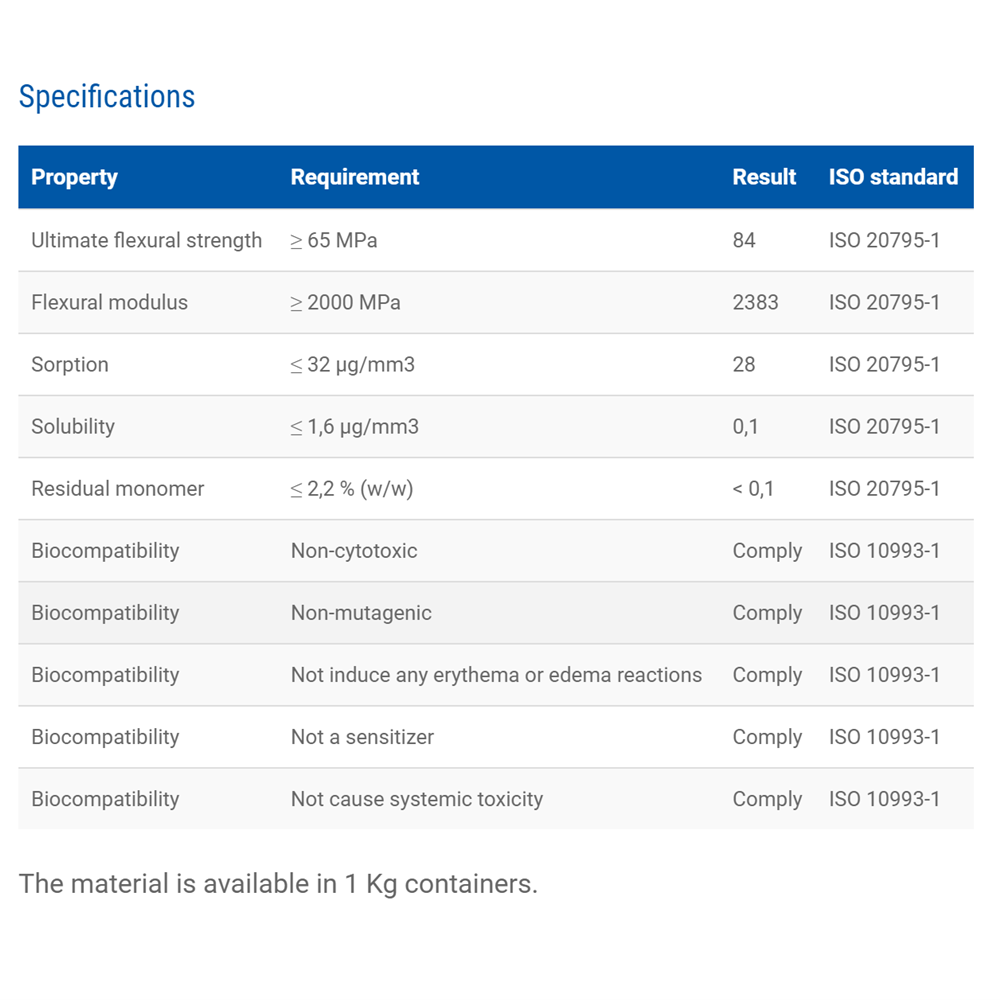Select the Non-mutagenic requirement cell
The image size is (1000, 1000).
[361, 613]
